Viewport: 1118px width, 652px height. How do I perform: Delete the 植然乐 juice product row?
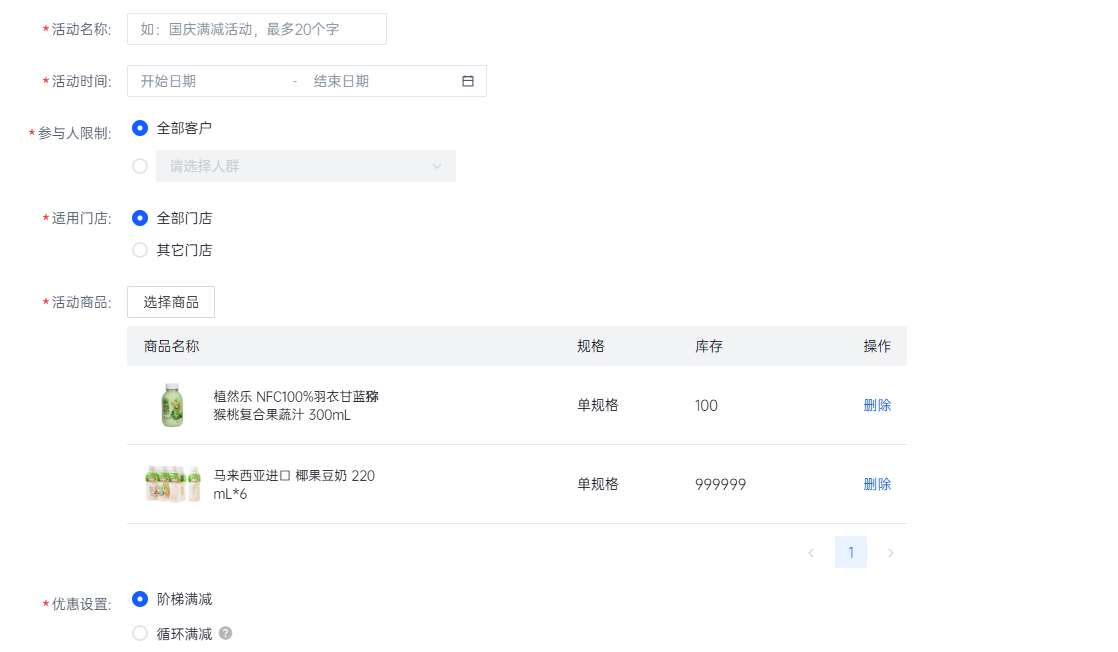(x=877, y=405)
